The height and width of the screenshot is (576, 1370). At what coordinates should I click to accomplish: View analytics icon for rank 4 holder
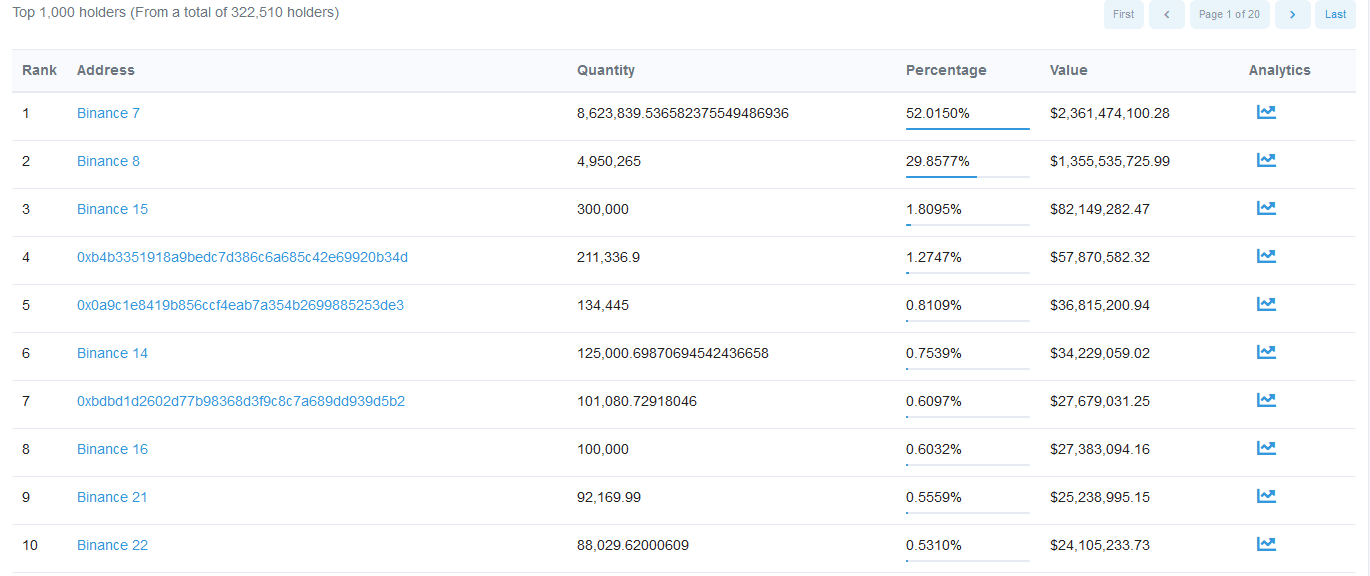[1266, 257]
